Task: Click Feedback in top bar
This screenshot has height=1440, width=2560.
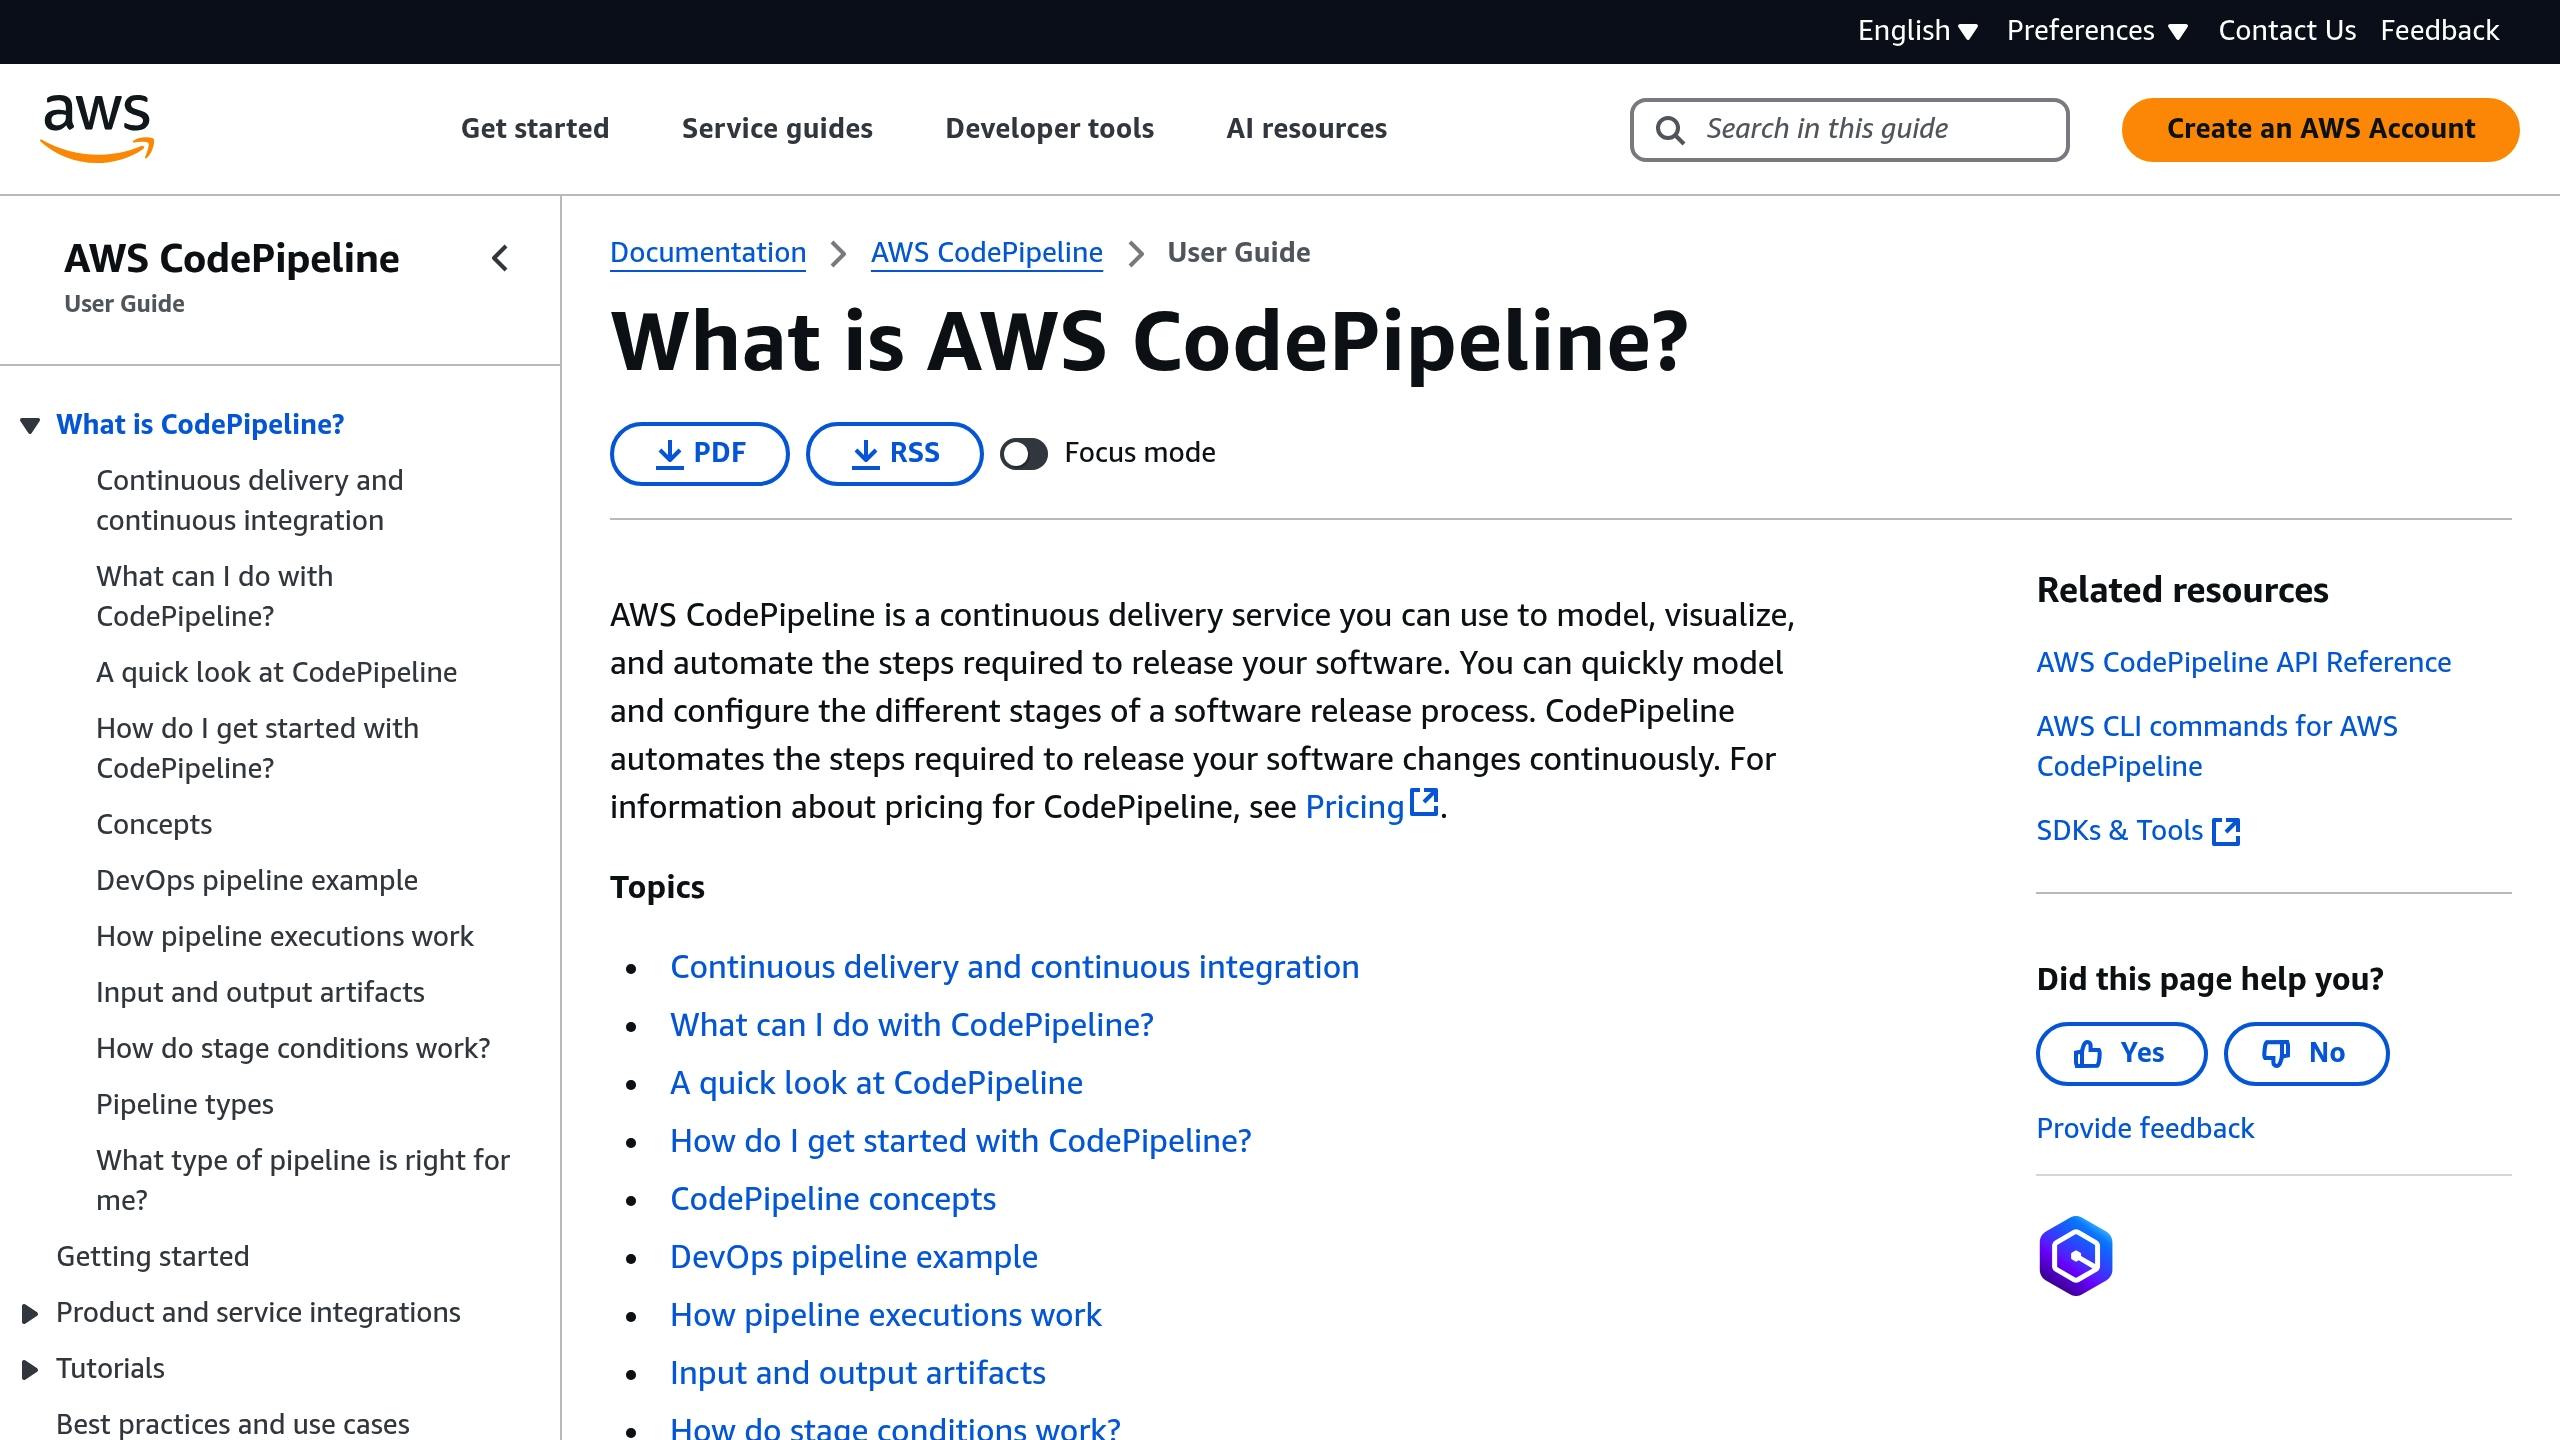Action: pyautogui.click(x=2439, y=31)
